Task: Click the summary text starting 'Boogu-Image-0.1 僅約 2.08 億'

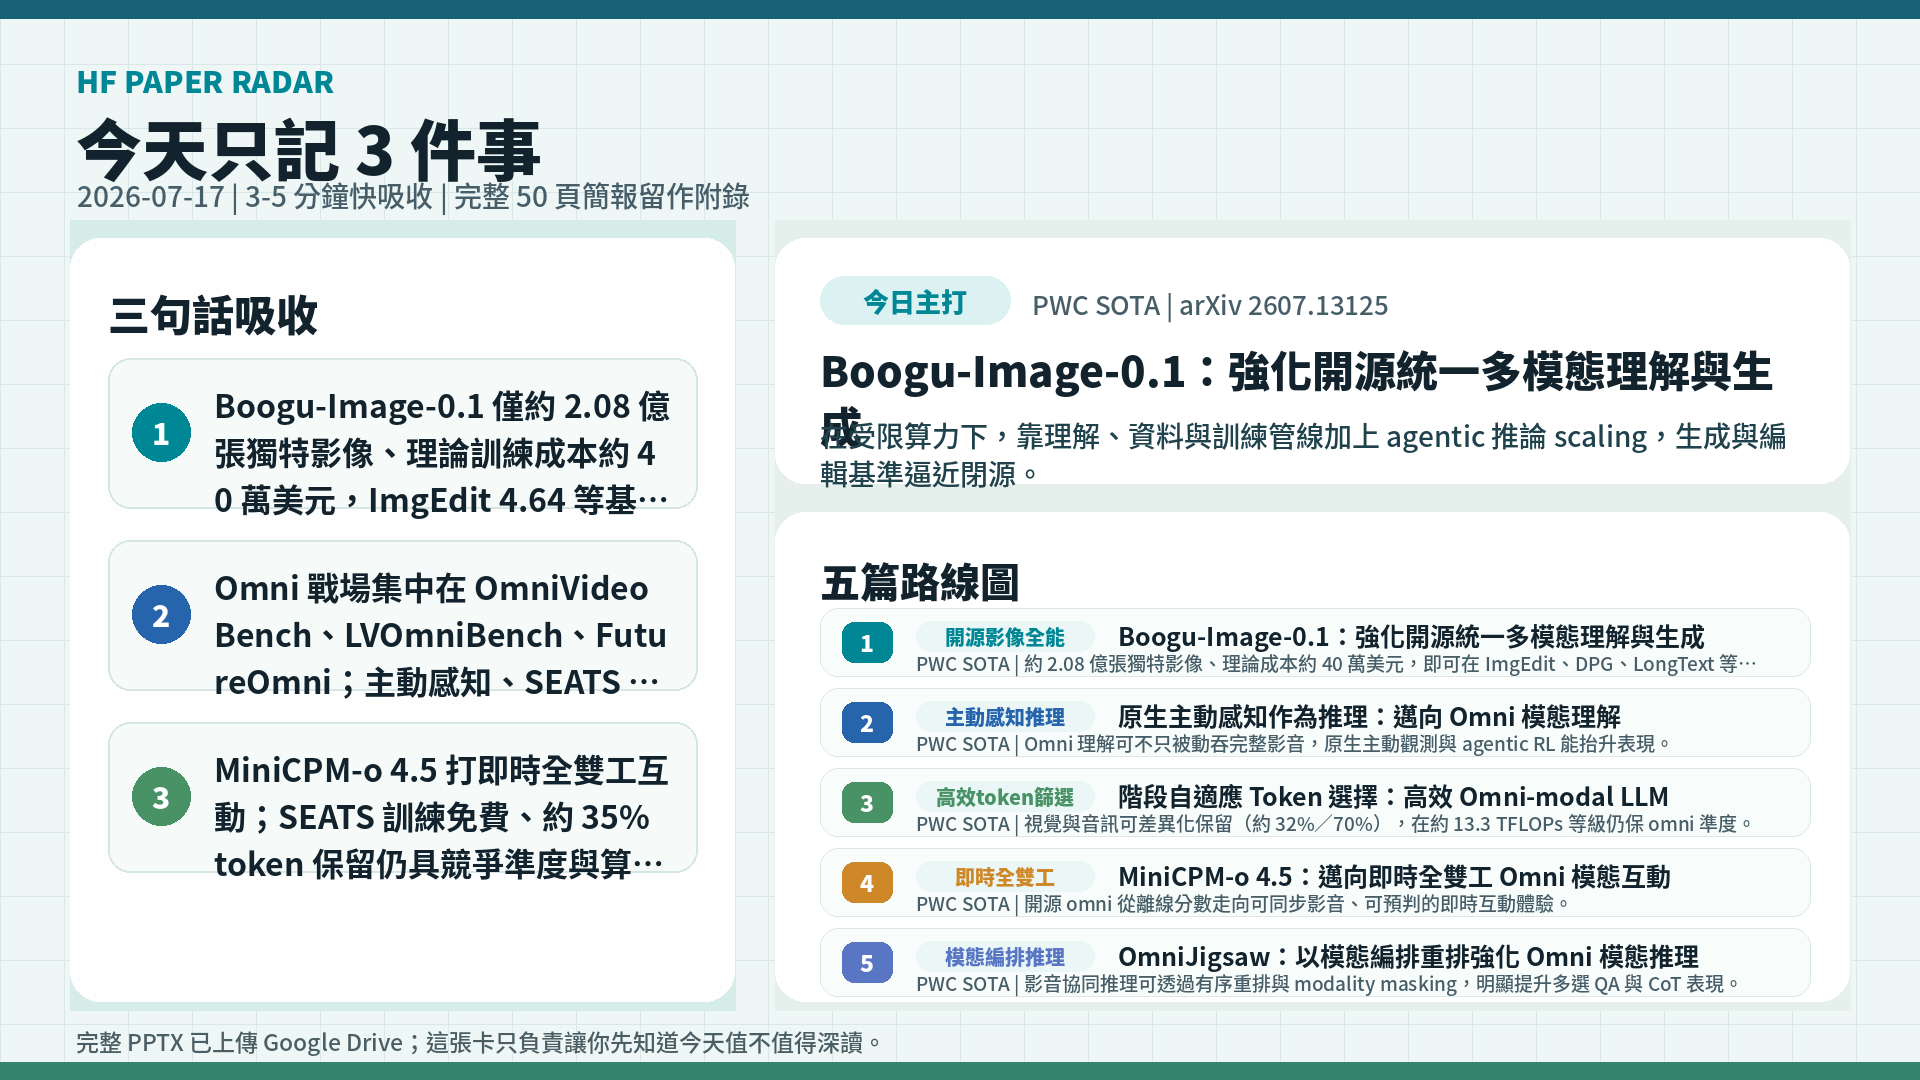Action: [442, 453]
